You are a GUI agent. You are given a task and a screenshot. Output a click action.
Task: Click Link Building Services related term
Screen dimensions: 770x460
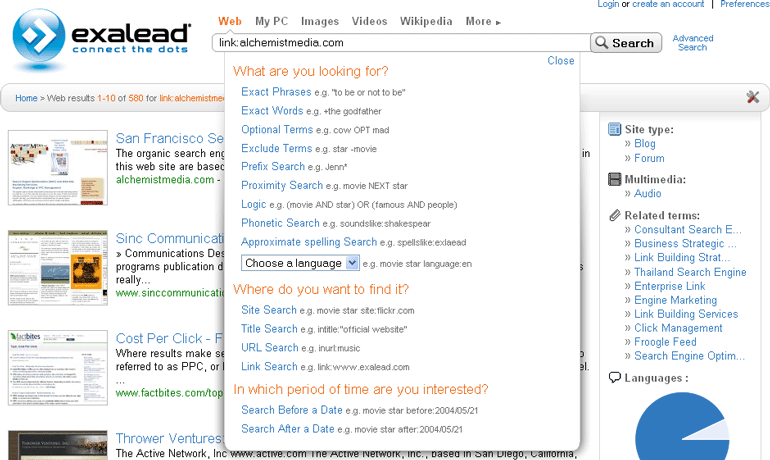pyautogui.click(x=686, y=314)
